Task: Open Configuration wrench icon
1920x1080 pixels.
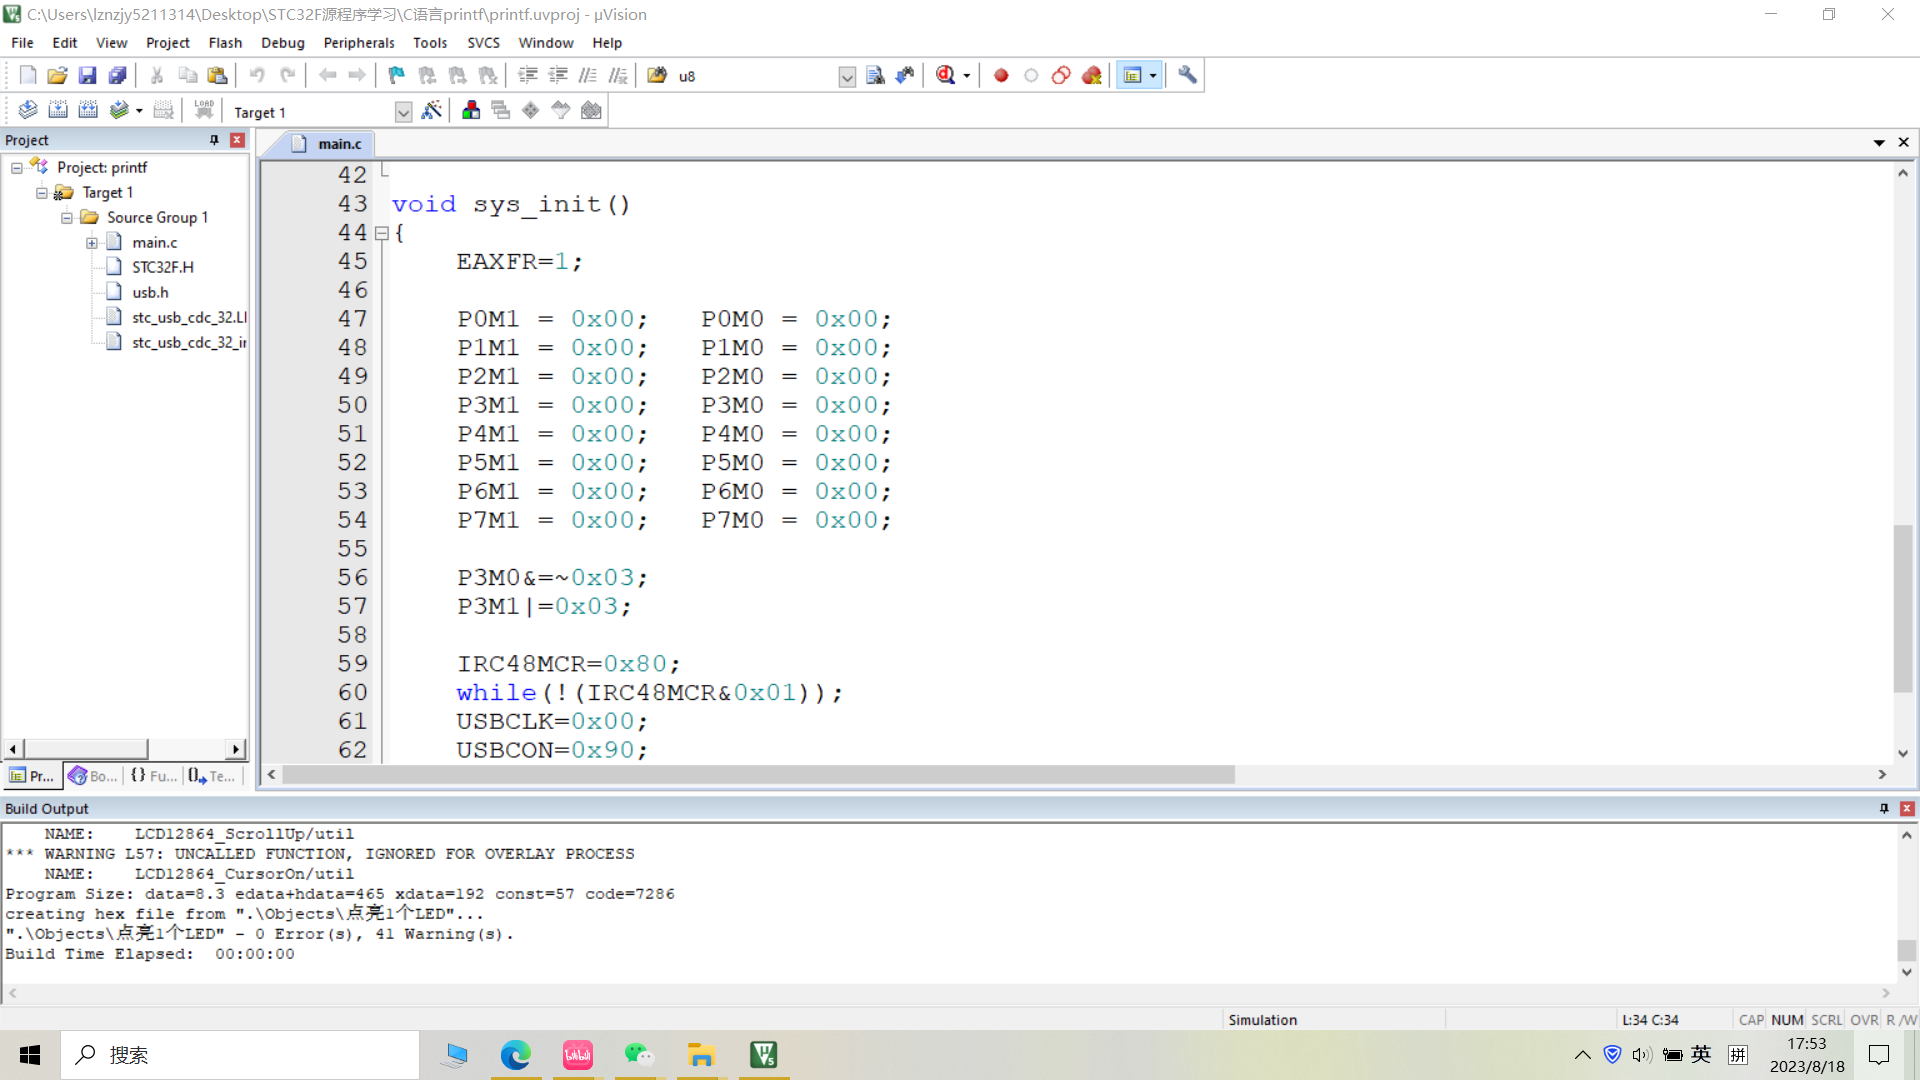Action: (x=1187, y=76)
